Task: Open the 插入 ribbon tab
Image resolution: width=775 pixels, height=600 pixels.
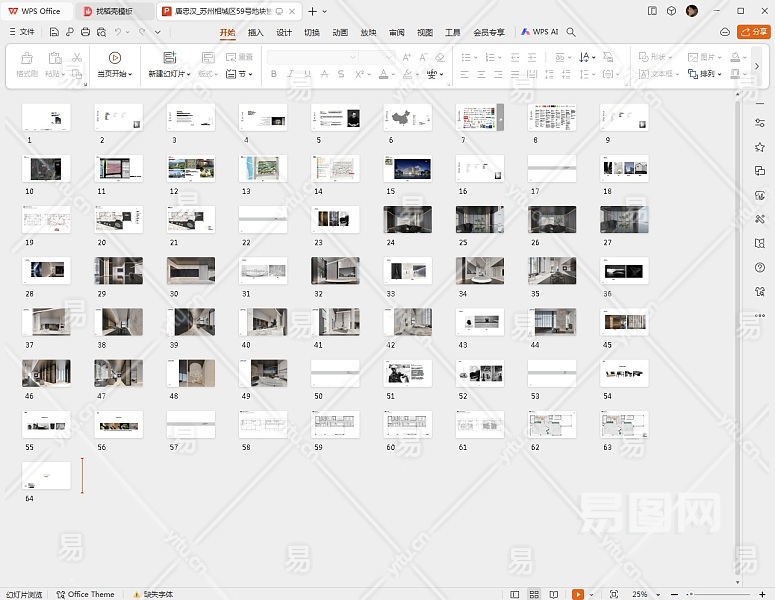Action: pos(256,32)
